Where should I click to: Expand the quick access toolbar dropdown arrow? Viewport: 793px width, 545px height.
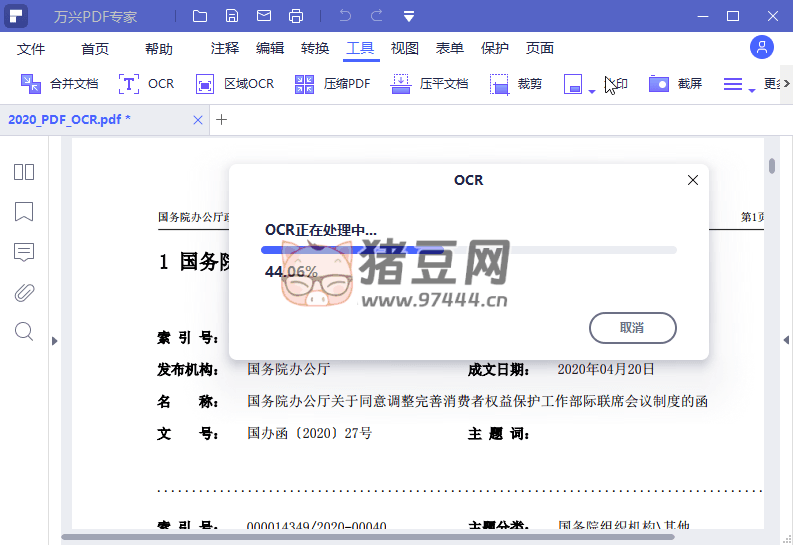coord(408,16)
